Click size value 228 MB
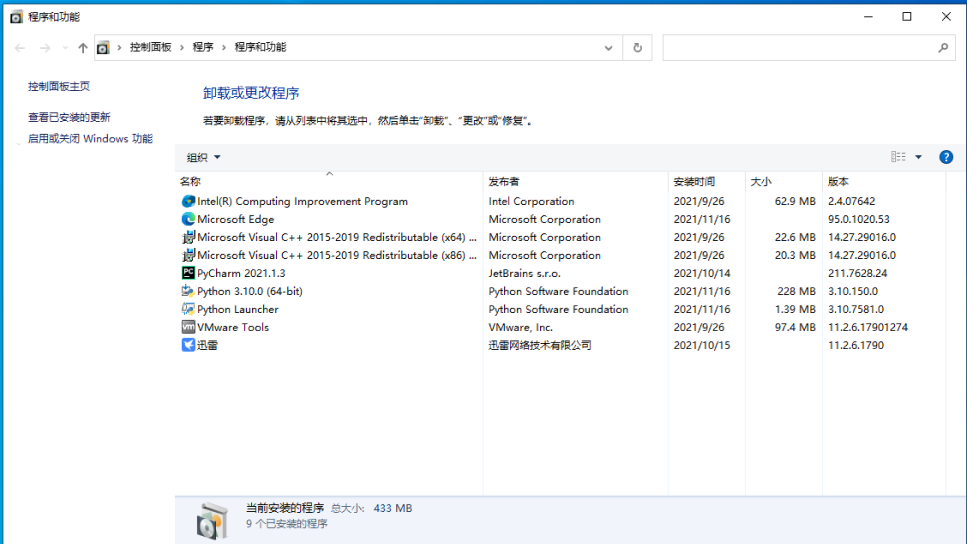Image resolution: width=967 pixels, height=544 pixels. pos(796,291)
